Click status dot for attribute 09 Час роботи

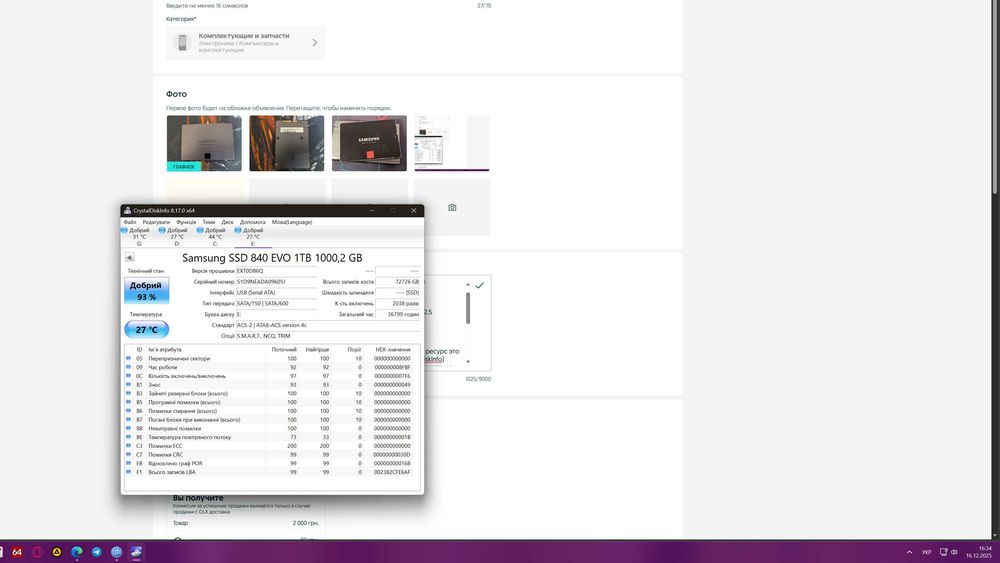click(x=128, y=367)
